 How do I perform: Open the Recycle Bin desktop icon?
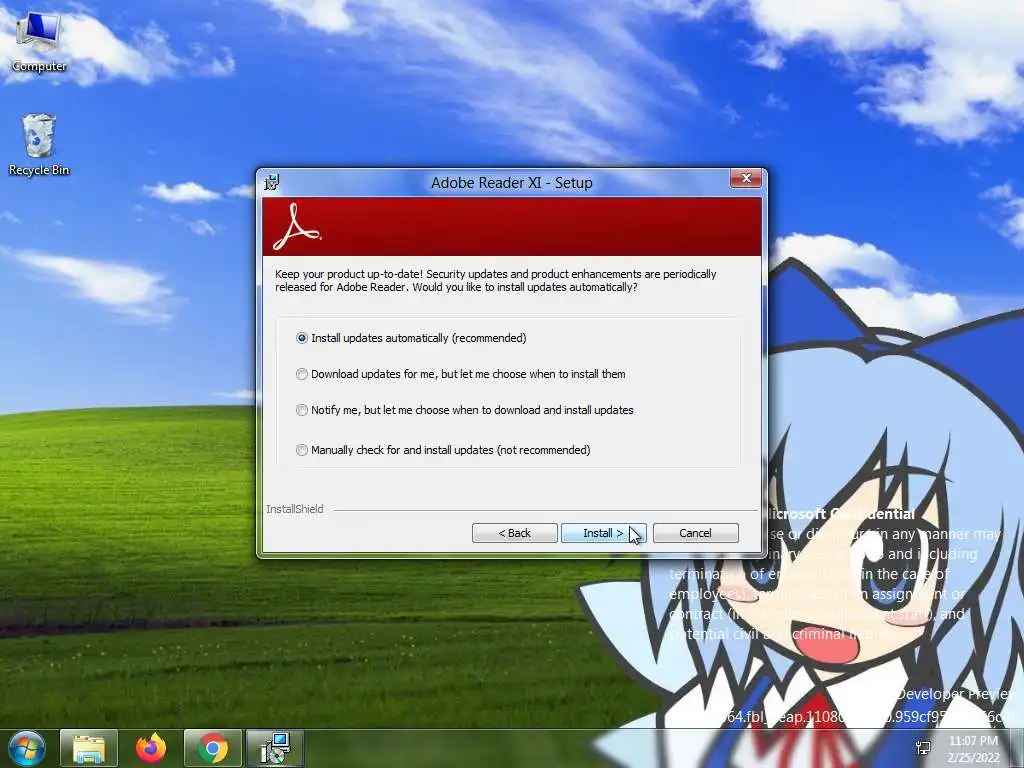pyautogui.click(x=39, y=145)
